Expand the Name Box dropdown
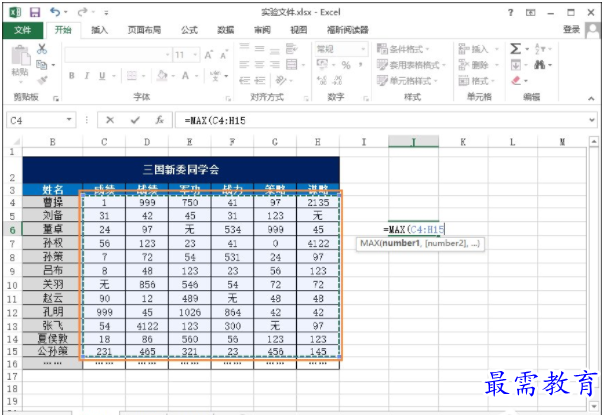This screenshot has width=606, height=415. pyautogui.click(x=69, y=119)
